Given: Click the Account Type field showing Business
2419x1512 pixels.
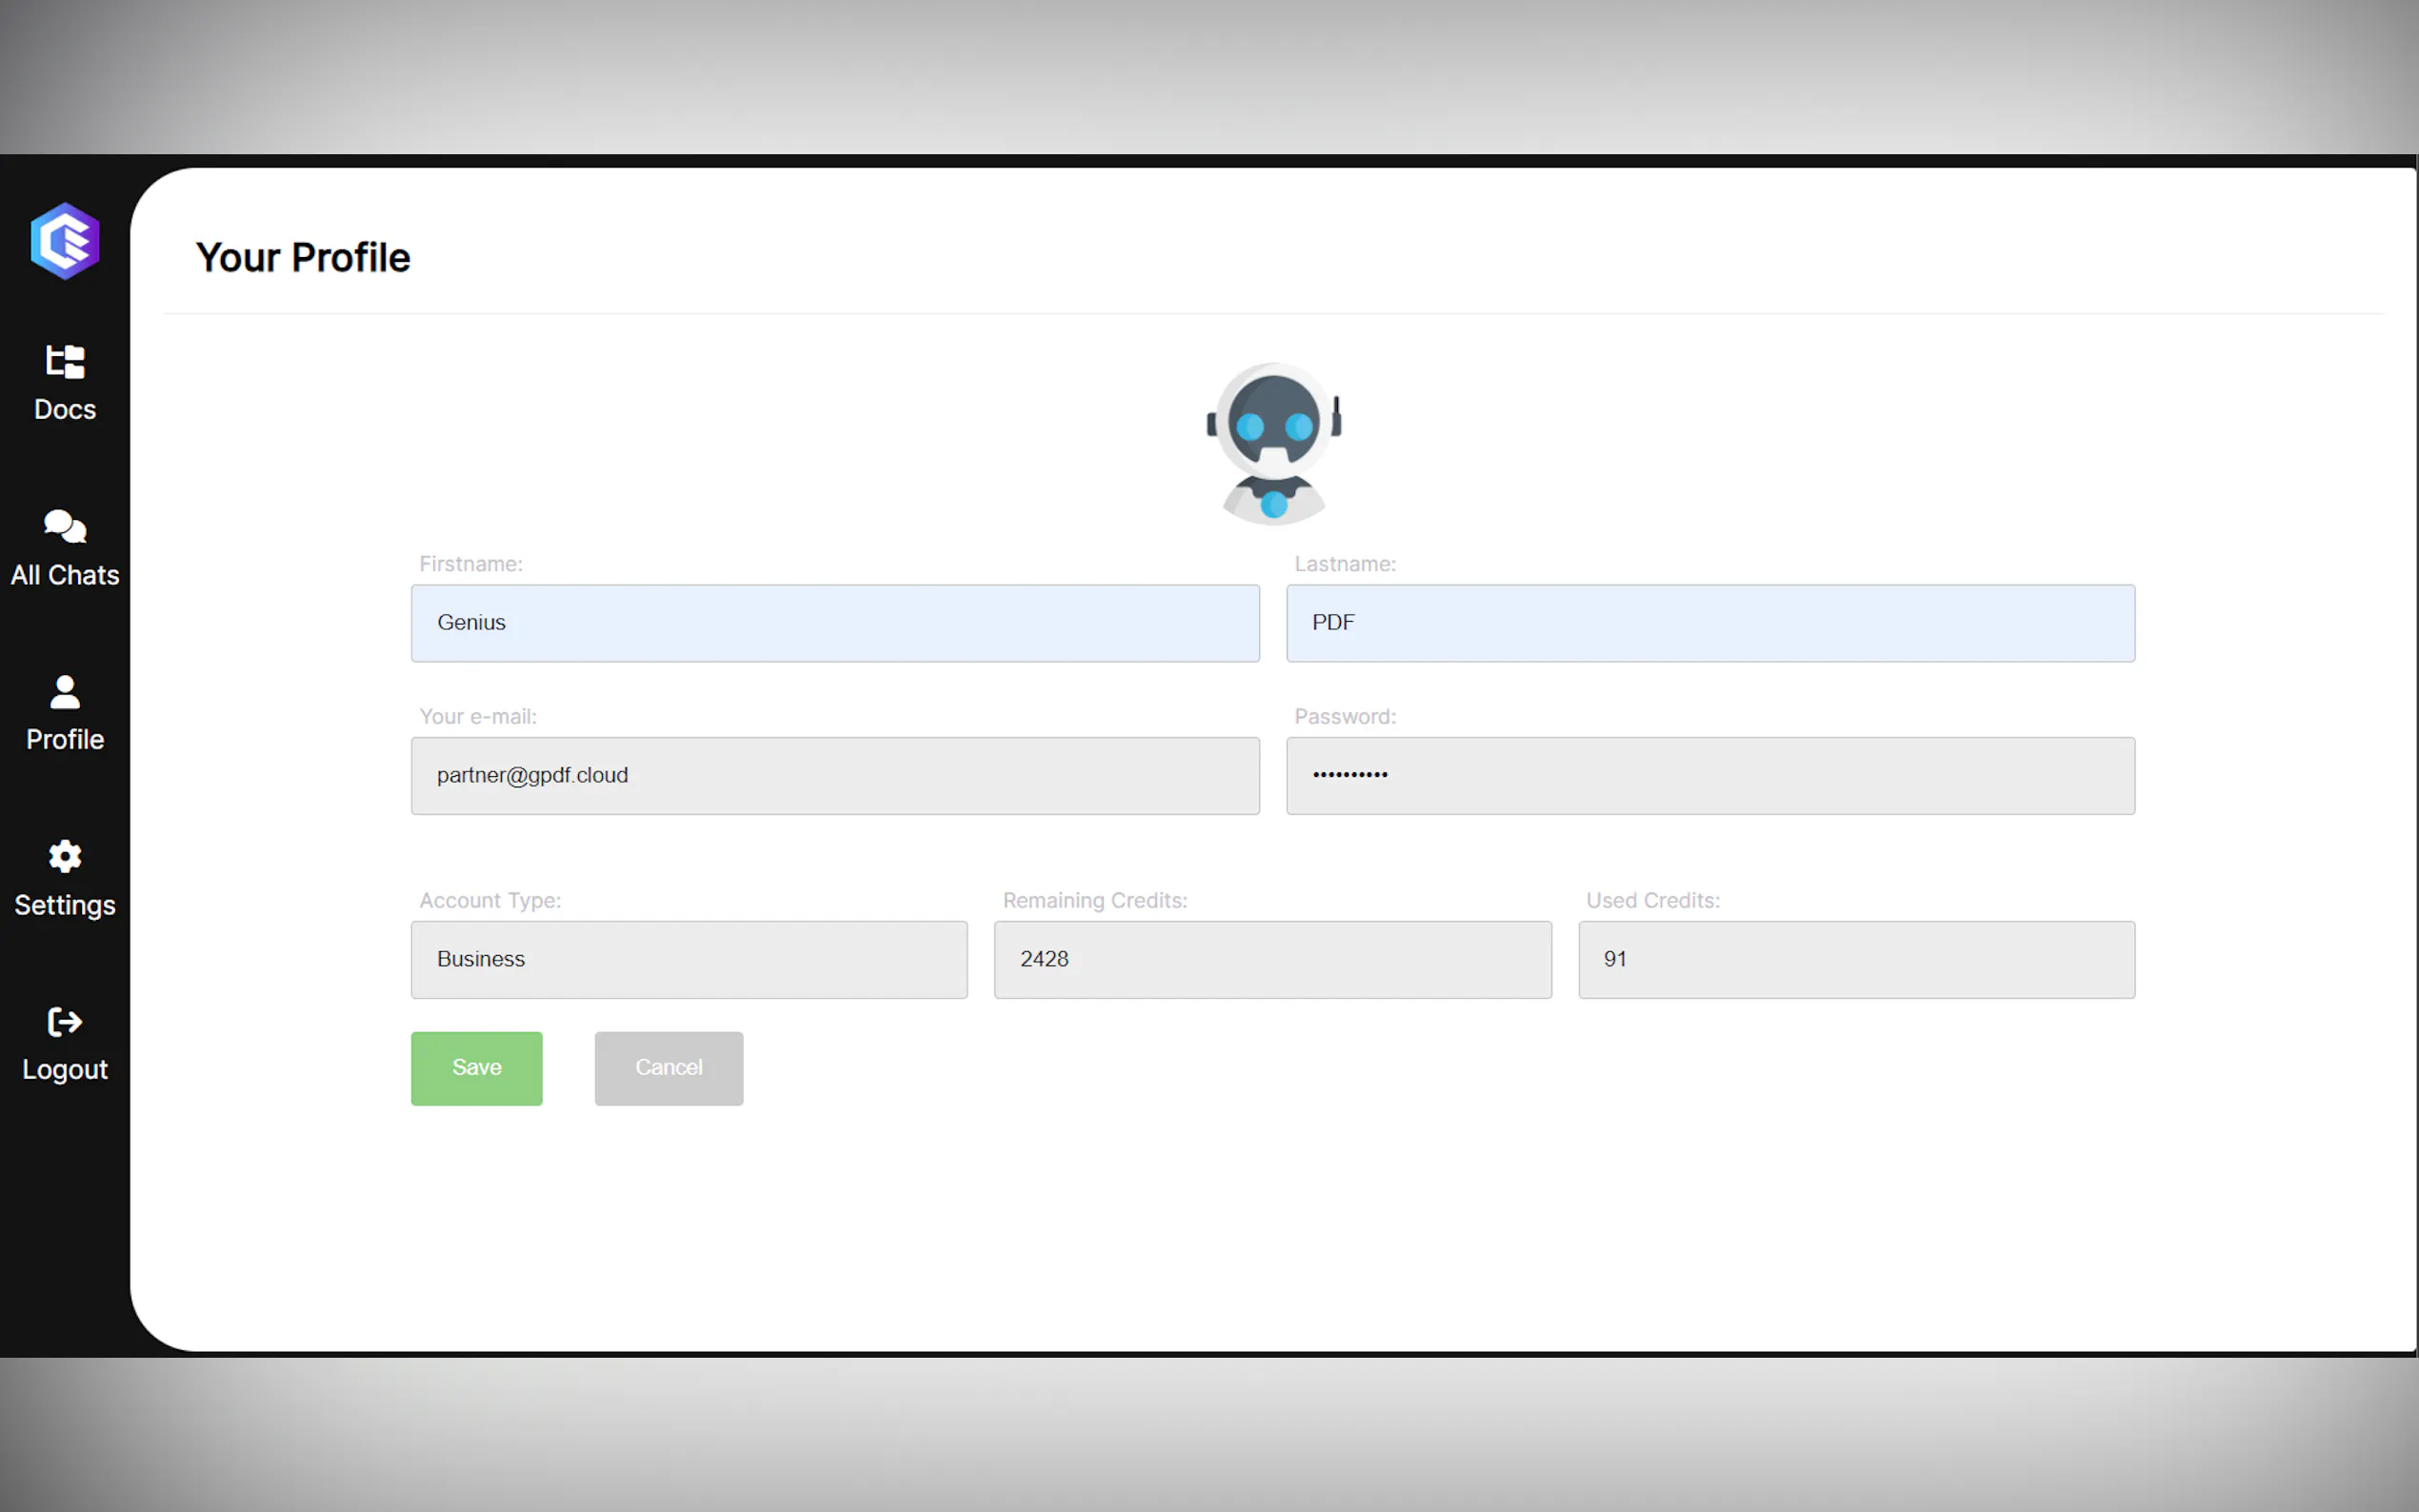Looking at the screenshot, I should [x=689, y=959].
